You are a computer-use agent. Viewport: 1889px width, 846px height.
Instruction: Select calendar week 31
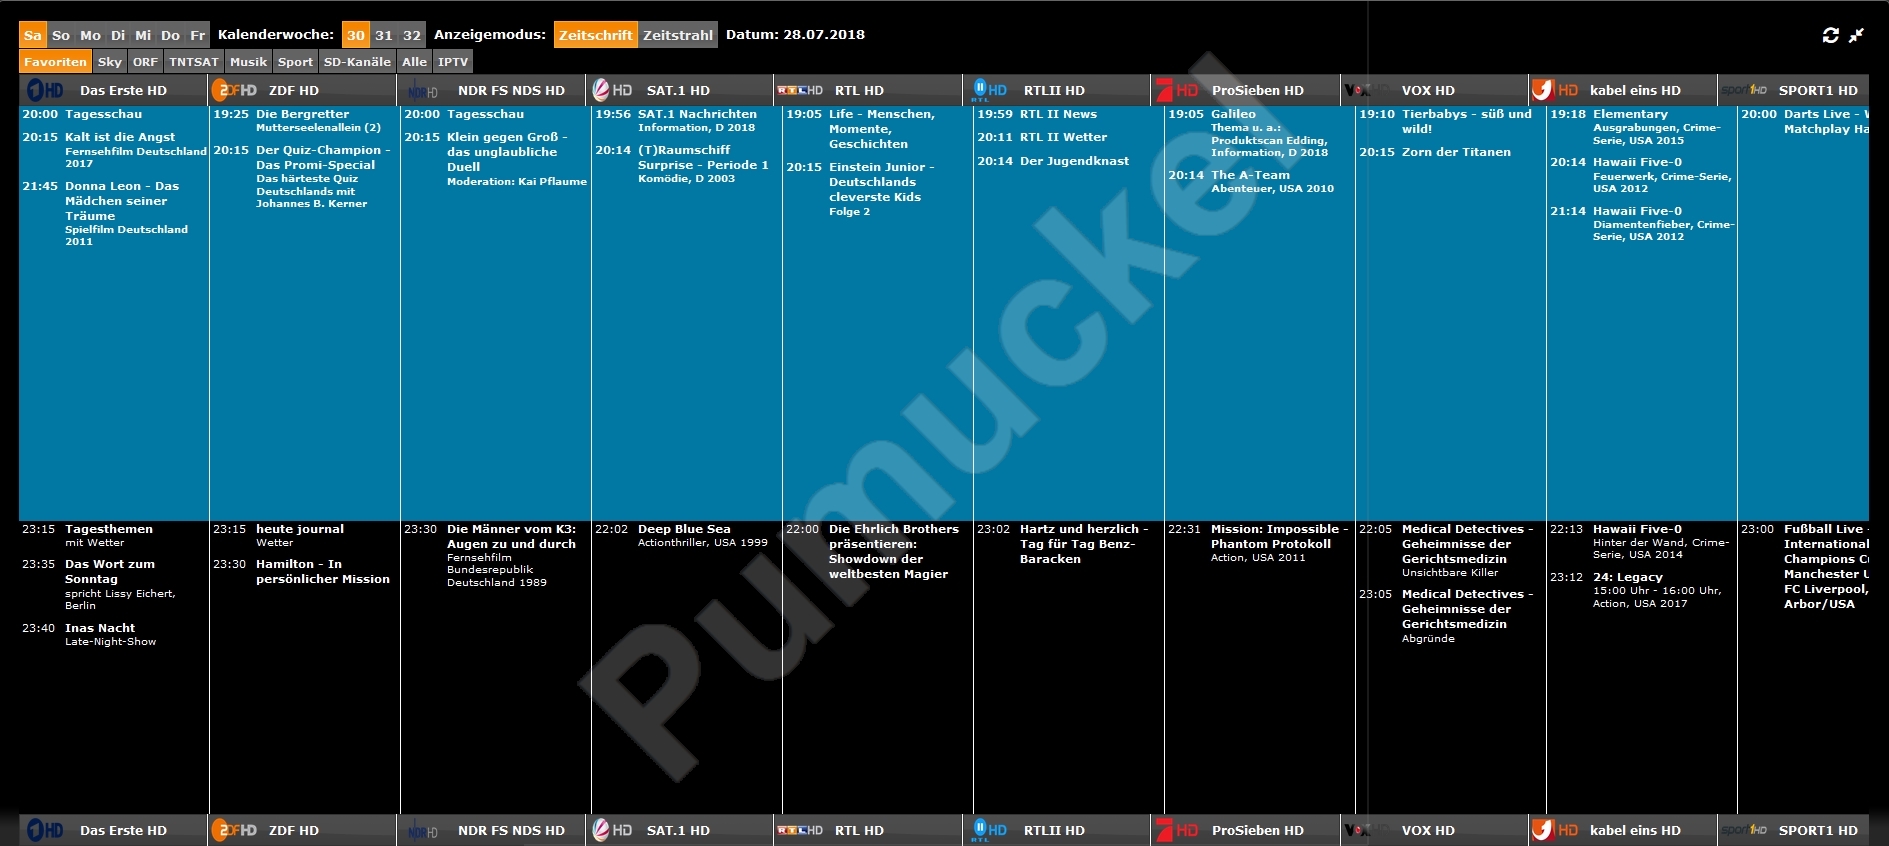[384, 35]
